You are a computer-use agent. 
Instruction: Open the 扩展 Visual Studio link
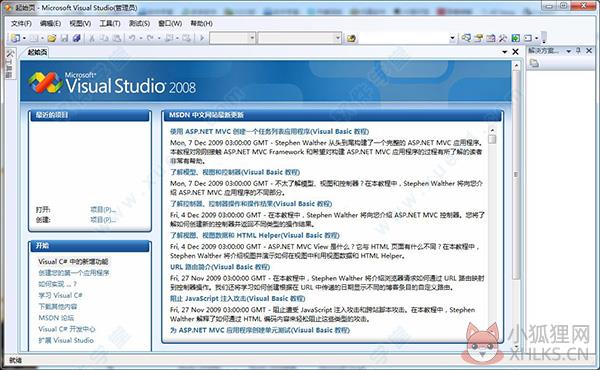(x=66, y=340)
